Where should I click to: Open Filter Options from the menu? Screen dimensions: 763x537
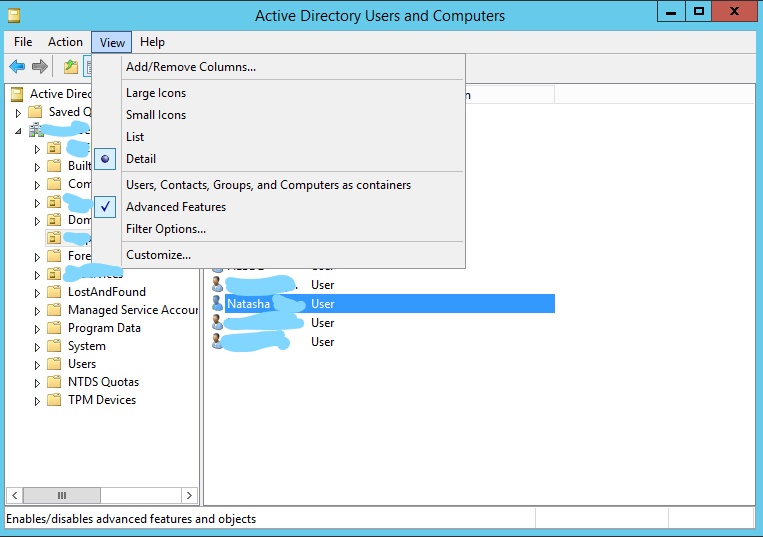(x=166, y=229)
